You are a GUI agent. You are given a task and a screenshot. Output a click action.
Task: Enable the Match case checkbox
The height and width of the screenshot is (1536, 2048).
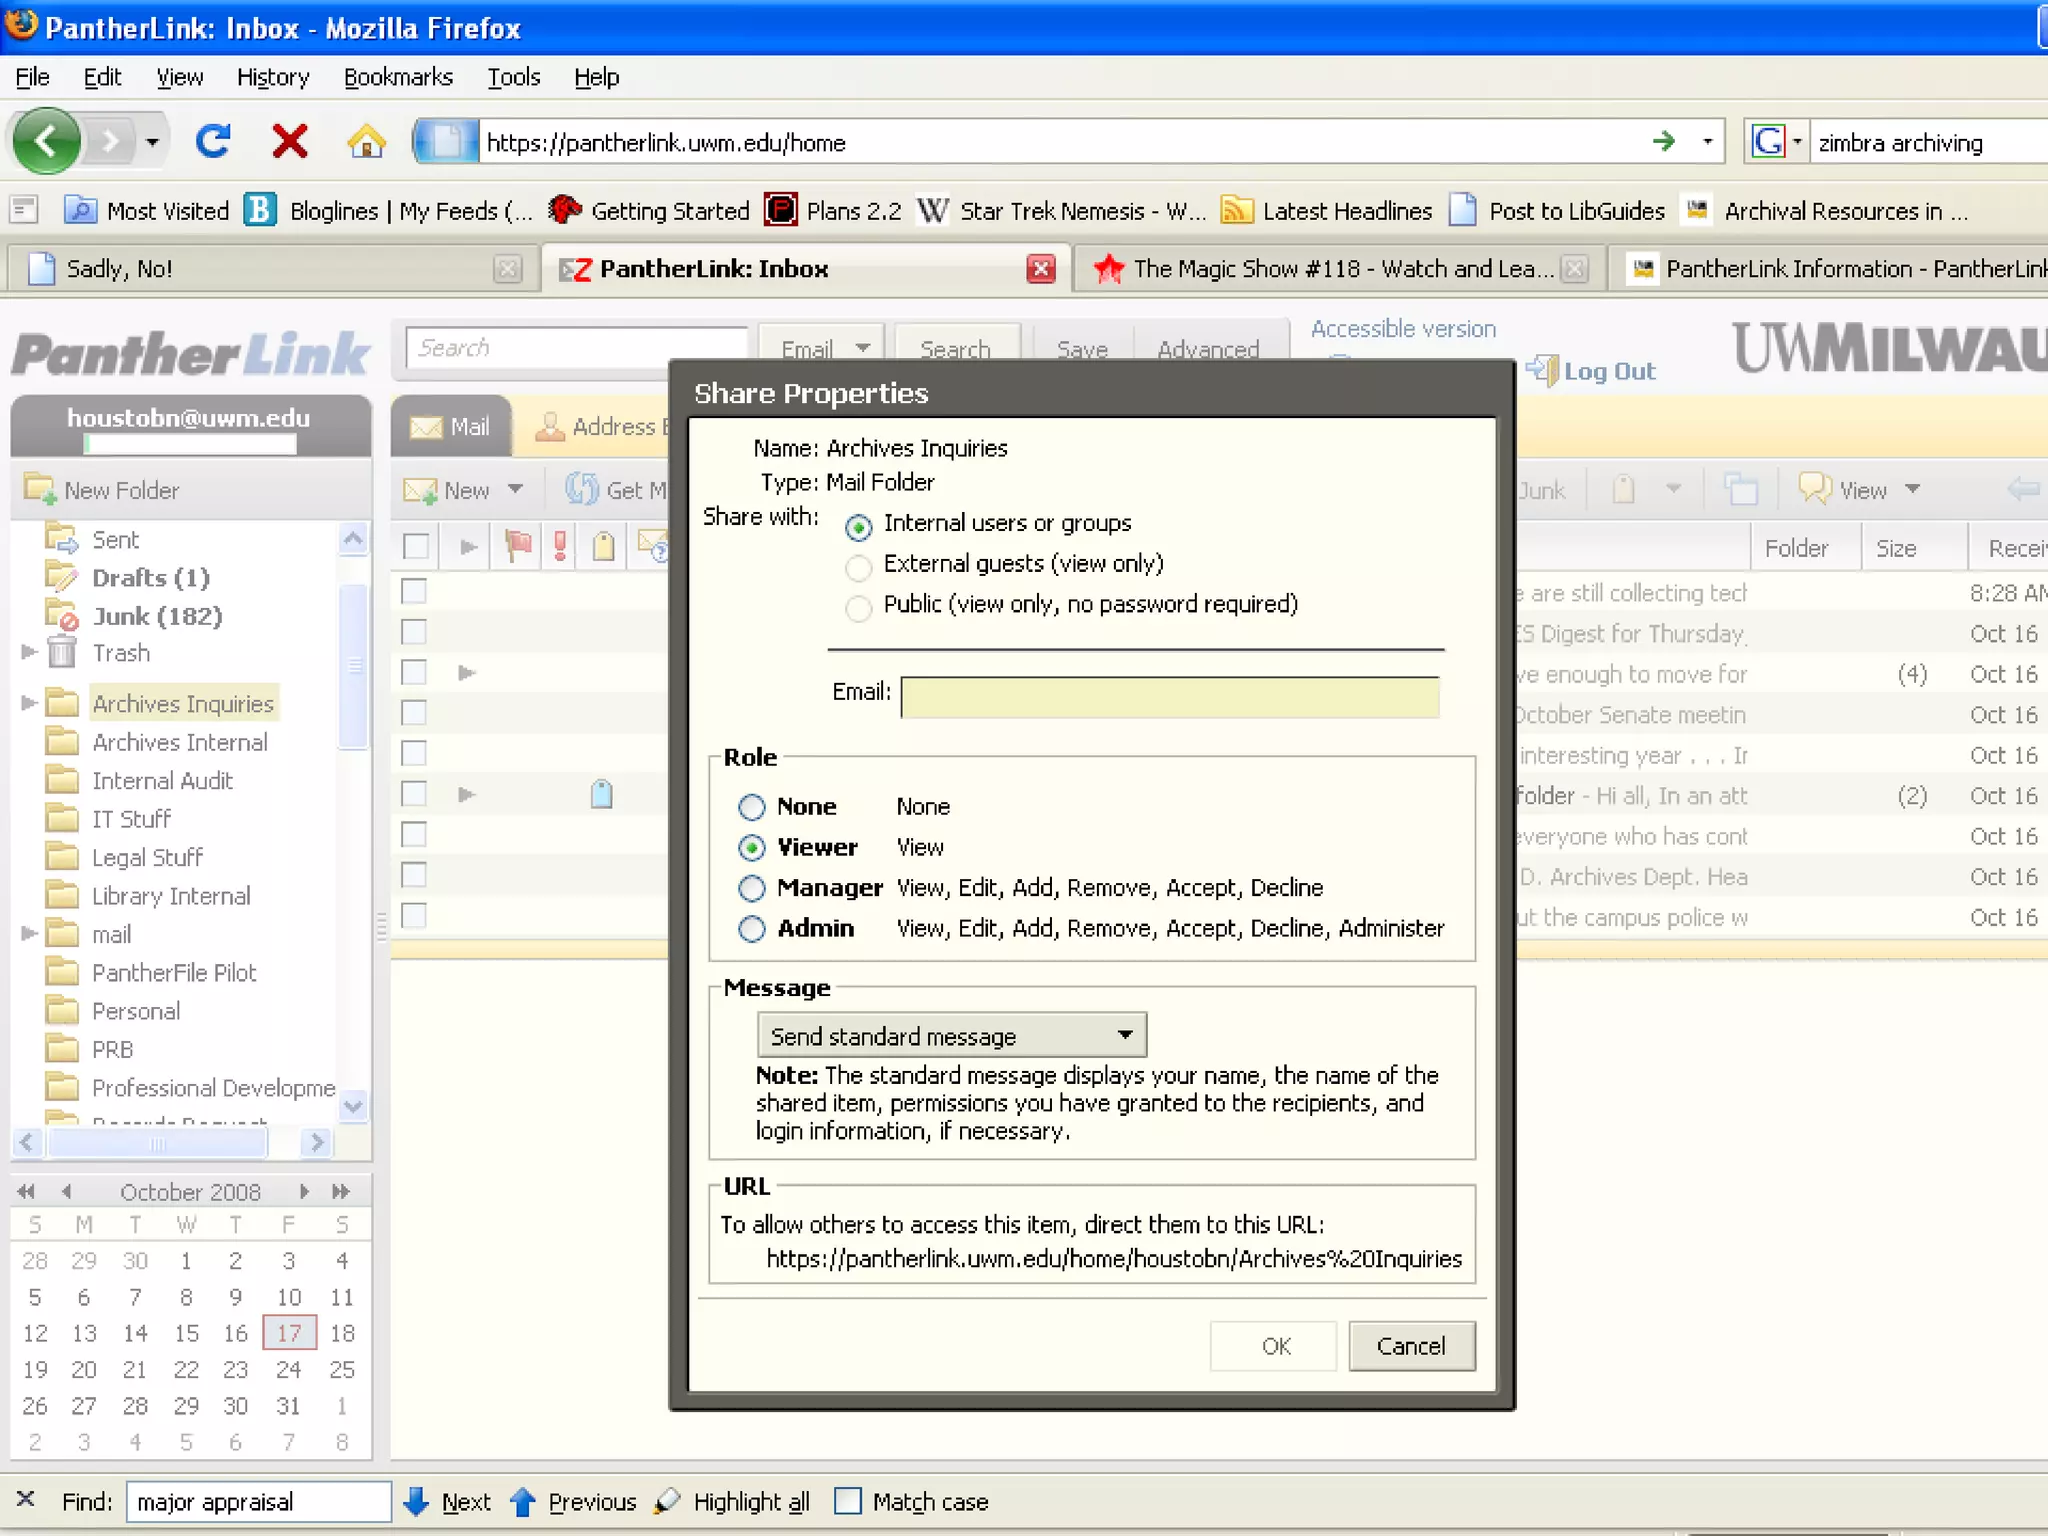click(848, 1501)
